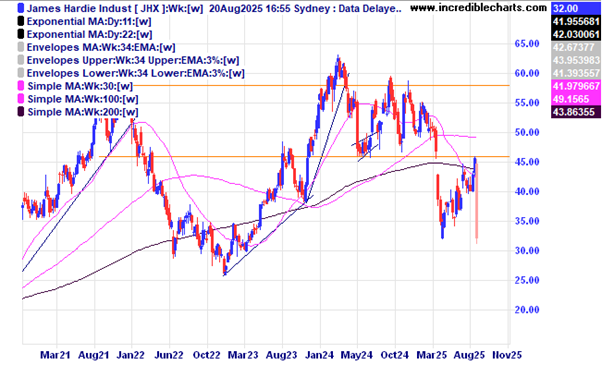Image resolution: width=602 pixels, height=365 pixels.
Task: Click the Jun22 date axis label
Action: click(169, 355)
